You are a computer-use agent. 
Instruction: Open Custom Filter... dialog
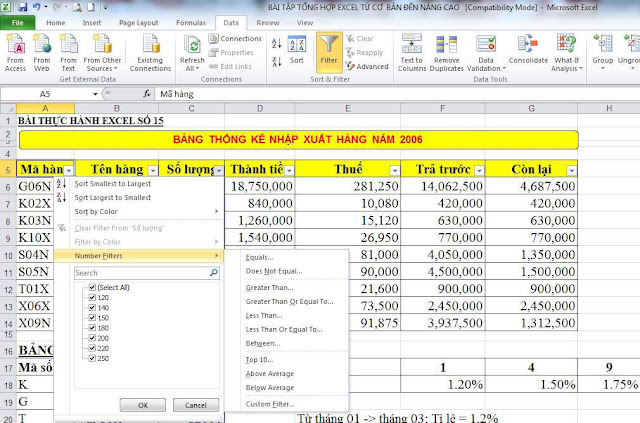coord(270,404)
